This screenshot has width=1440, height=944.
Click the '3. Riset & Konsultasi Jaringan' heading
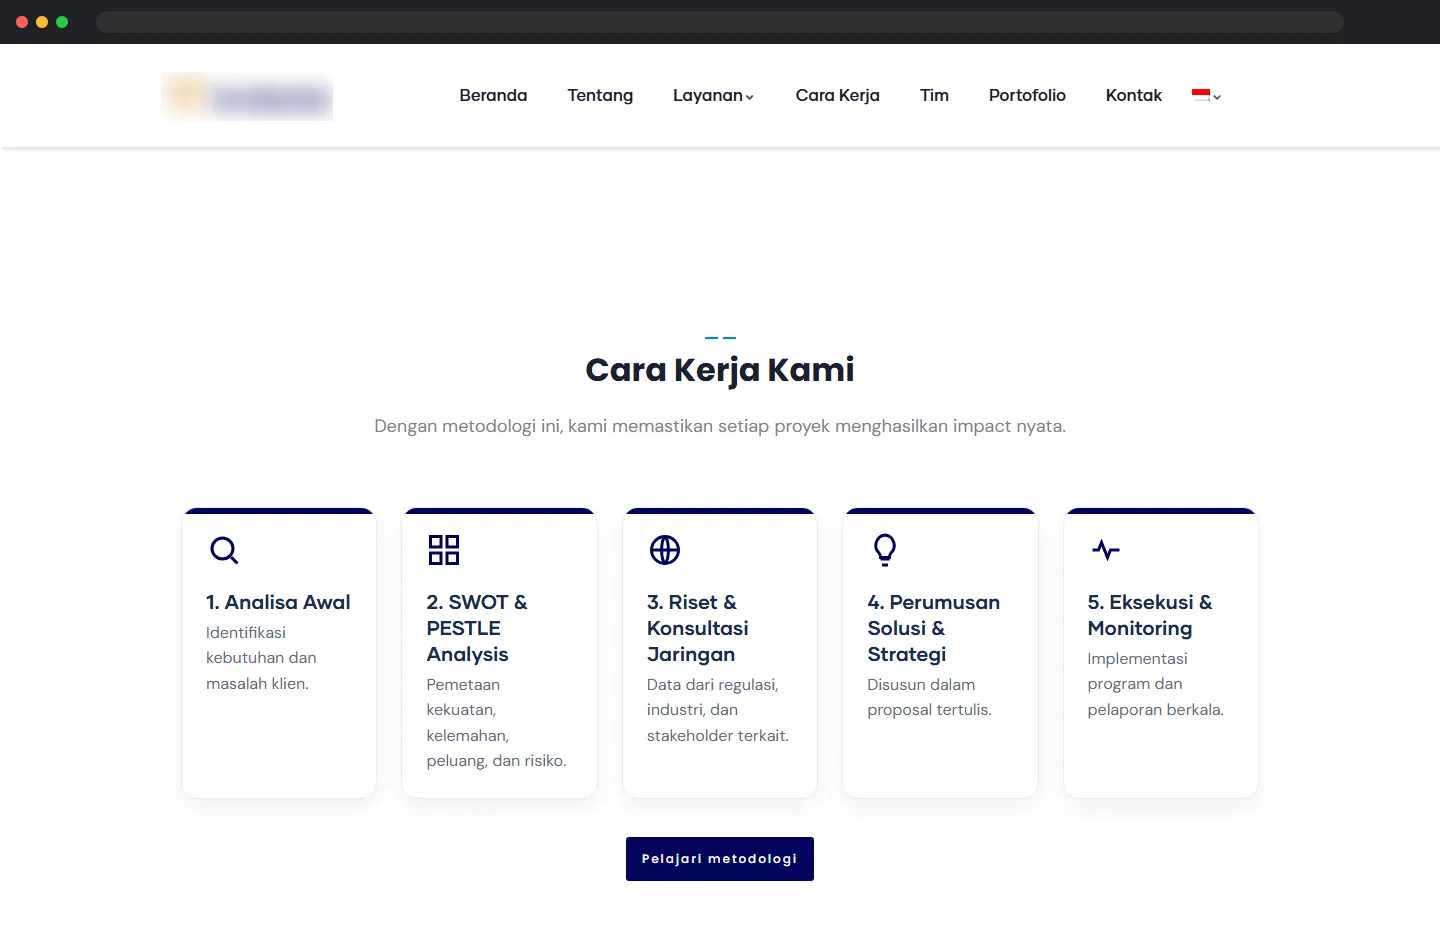(698, 628)
